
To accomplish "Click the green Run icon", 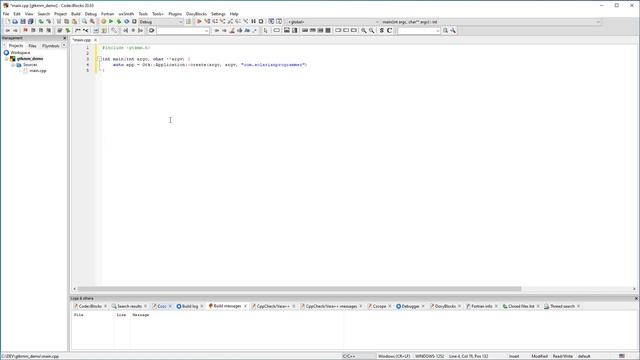I will click(x=111, y=22).
